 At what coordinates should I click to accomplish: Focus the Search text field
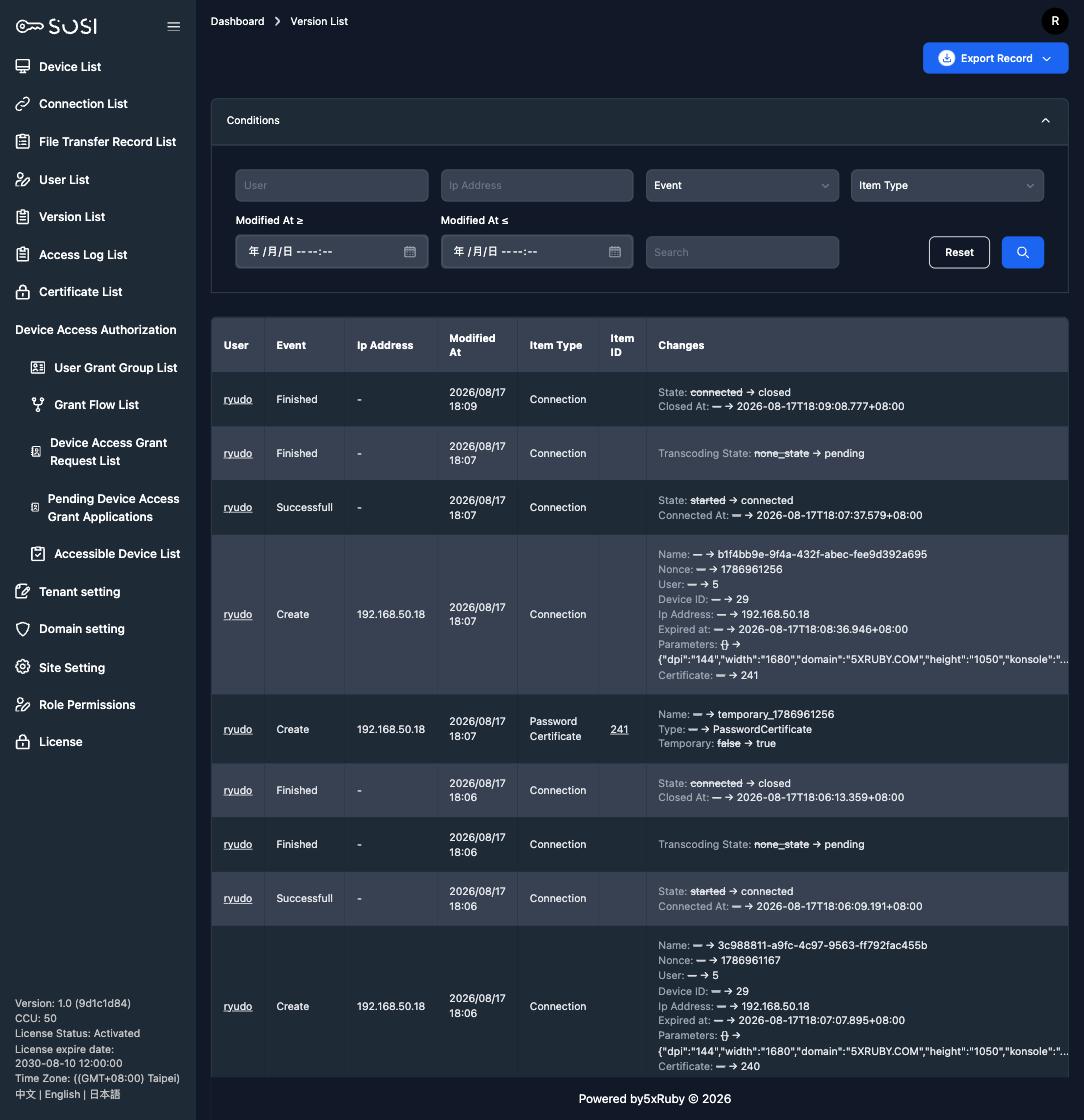(x=742, y=252)
